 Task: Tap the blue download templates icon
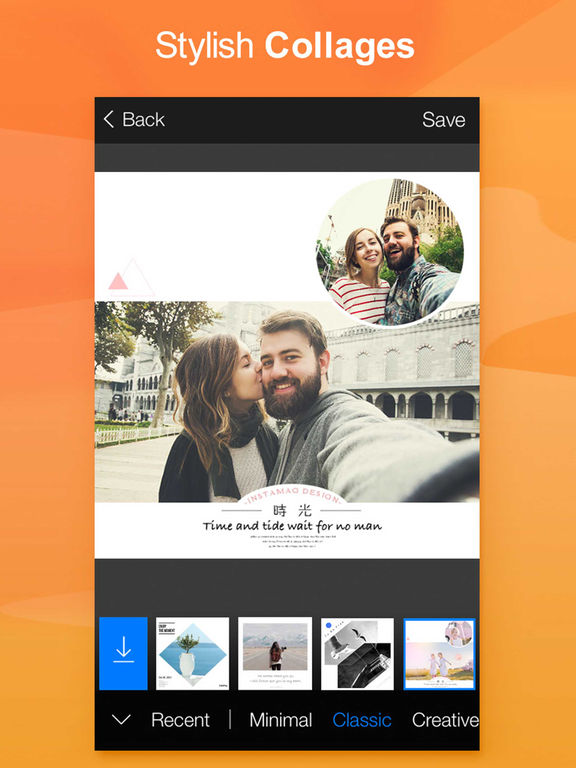pos(123,653)
